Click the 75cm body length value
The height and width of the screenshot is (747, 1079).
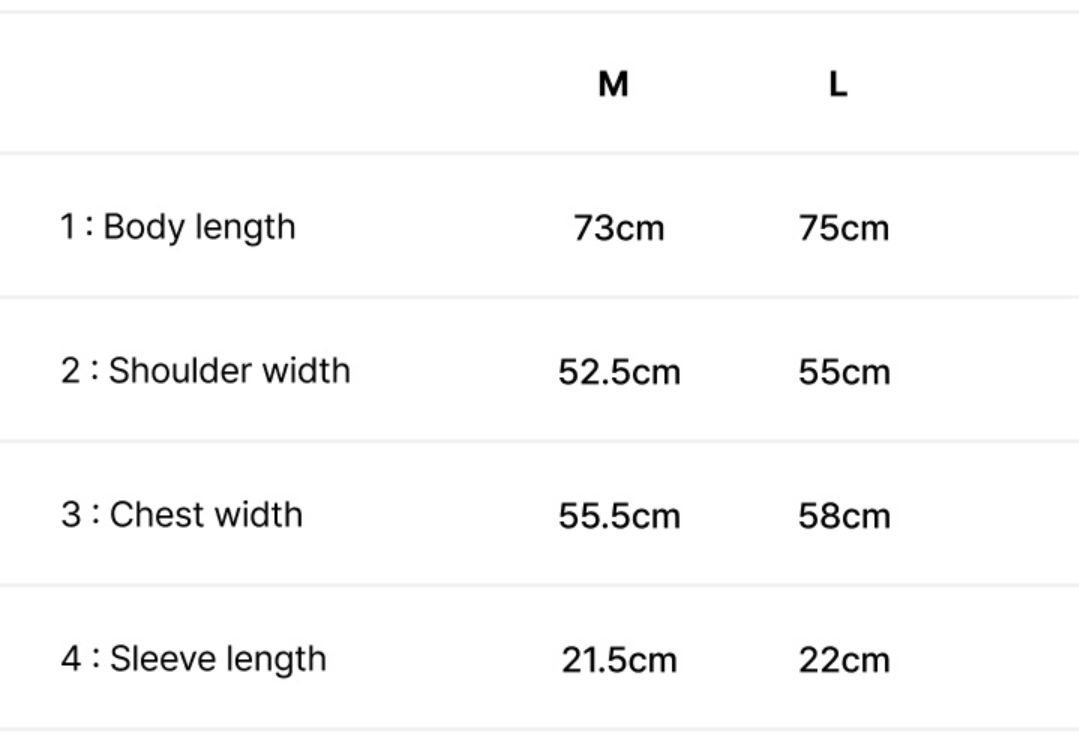[x=843, y=228]
